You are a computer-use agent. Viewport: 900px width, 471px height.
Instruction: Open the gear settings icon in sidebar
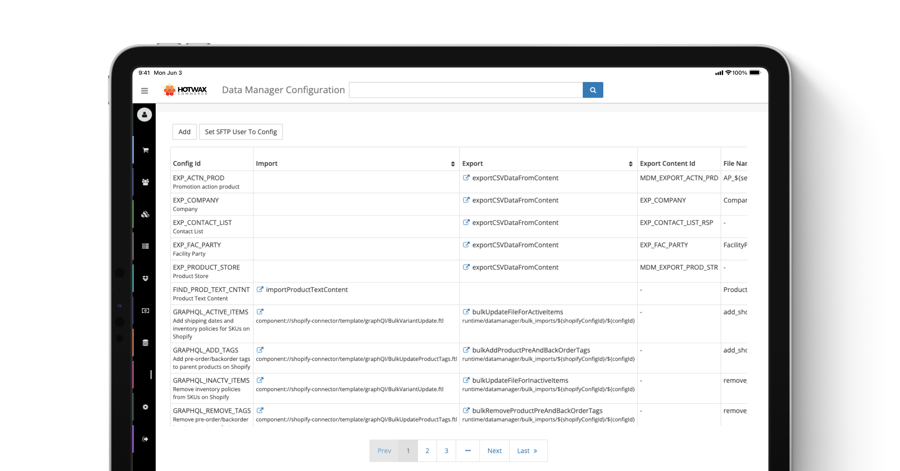(x=145, y=407)
